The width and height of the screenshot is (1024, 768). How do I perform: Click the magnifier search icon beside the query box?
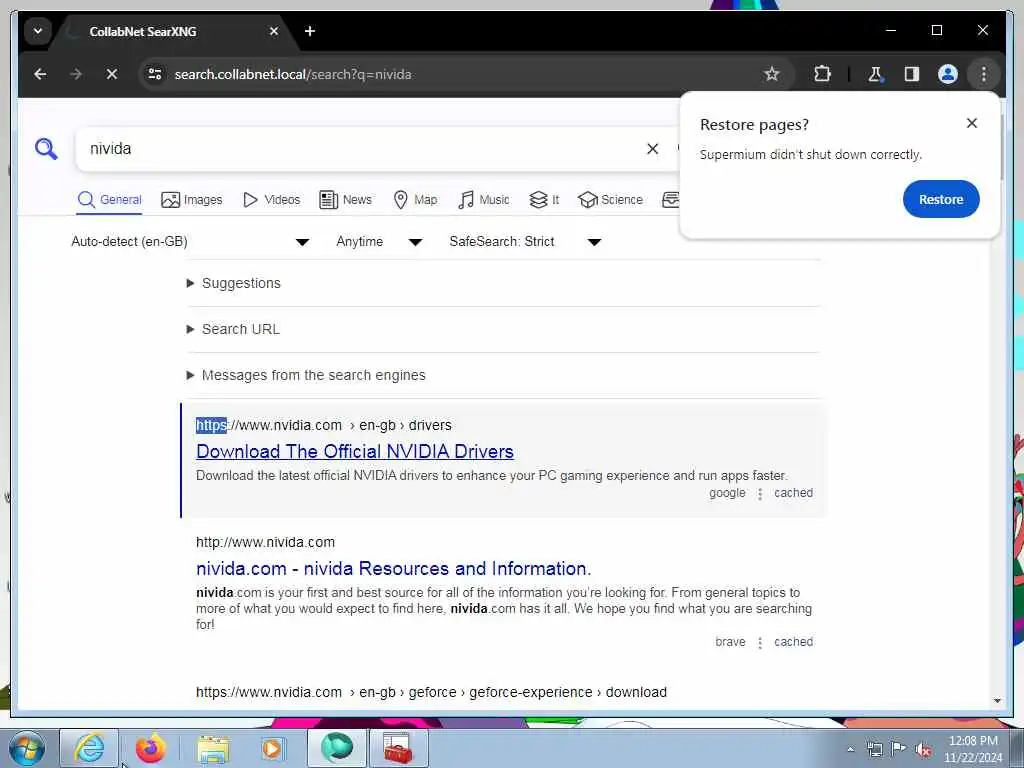(x=46, y=149)
